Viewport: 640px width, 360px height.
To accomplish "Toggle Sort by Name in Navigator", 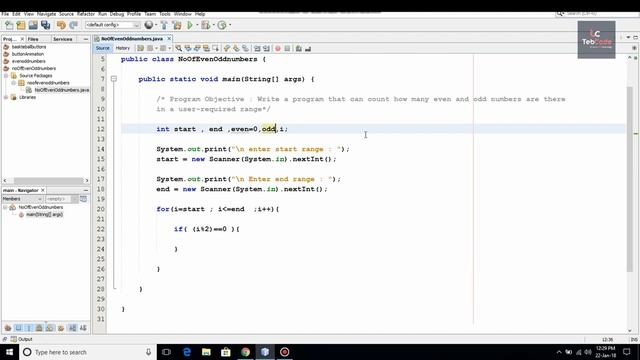I will click(72, 328).
